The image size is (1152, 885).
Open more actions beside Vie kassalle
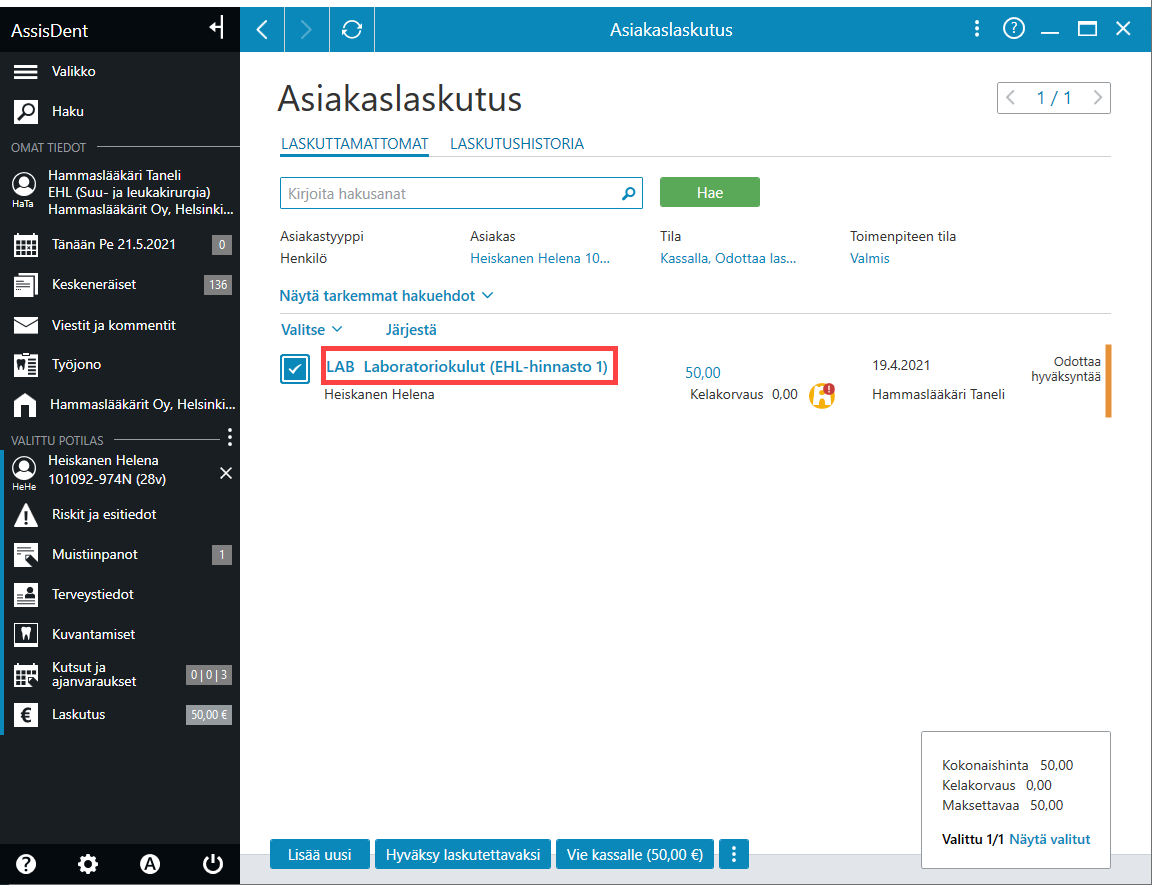coord(733,854)
